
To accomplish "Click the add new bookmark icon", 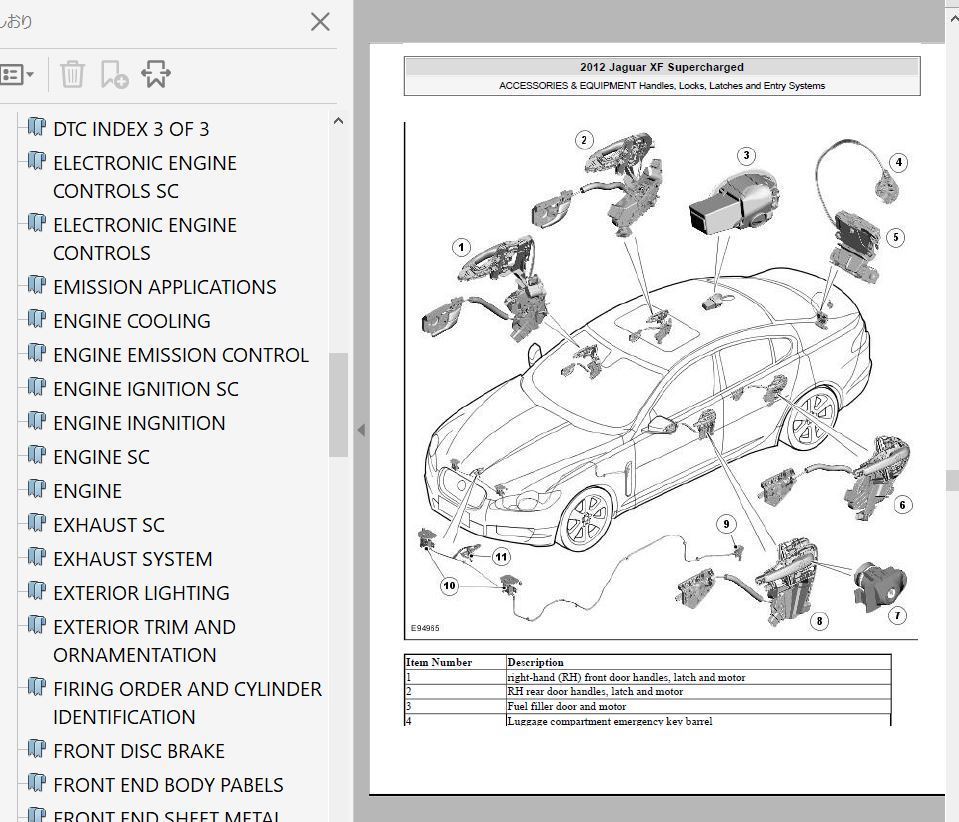I will pyautogui.click(x=114, y=75).
